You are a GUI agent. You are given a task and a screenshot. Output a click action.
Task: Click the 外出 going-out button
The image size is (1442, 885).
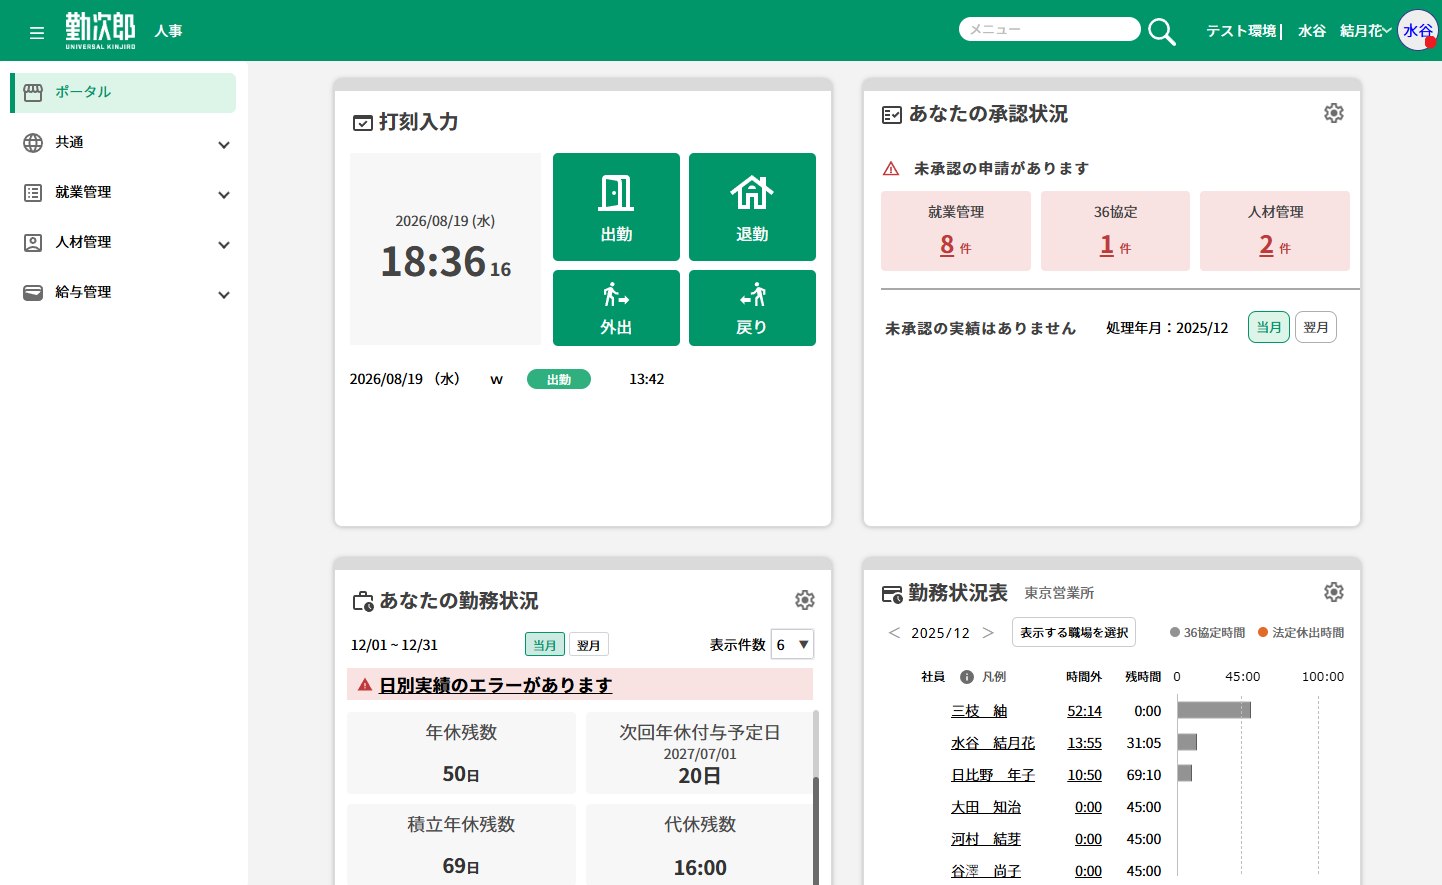pos(616,308)
